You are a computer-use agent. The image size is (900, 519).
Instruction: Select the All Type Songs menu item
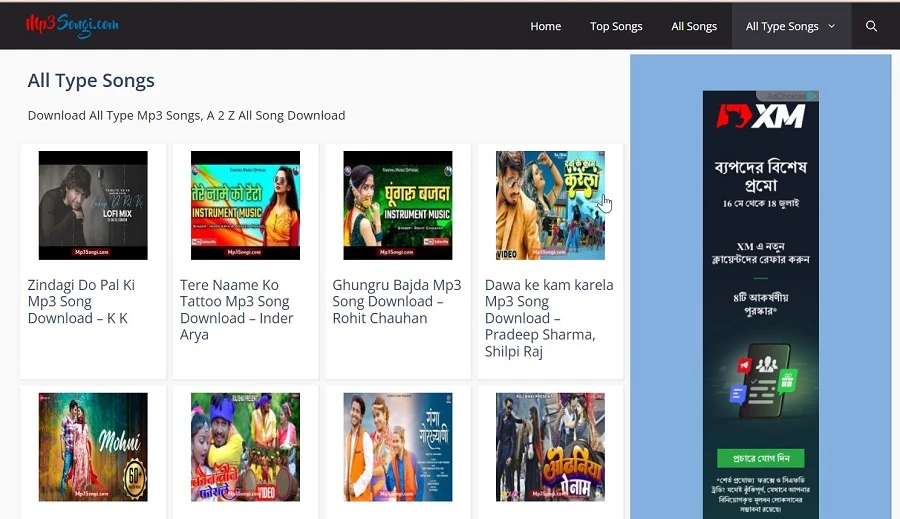[x=782, y=26]
